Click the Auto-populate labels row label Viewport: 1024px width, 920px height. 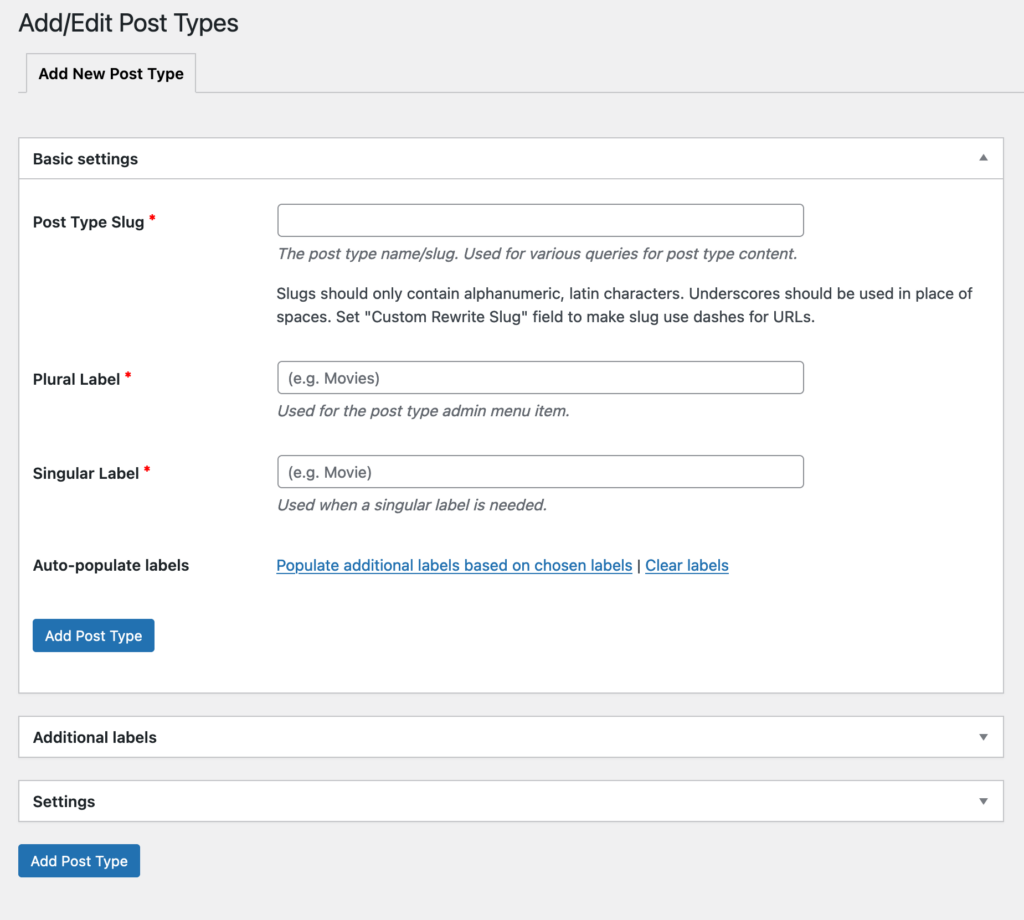pos(111,565)
